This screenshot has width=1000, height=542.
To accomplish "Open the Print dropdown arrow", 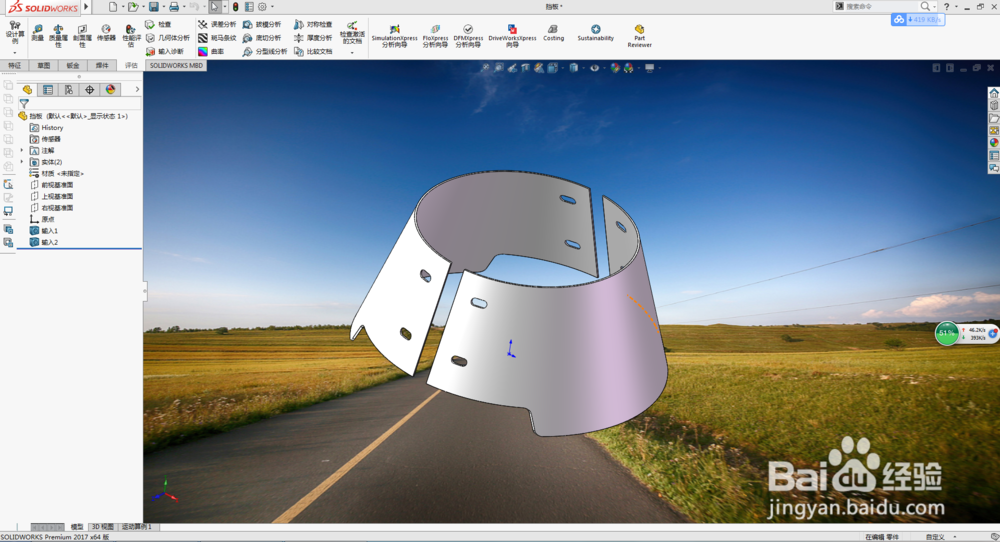I will click(184, 7).
